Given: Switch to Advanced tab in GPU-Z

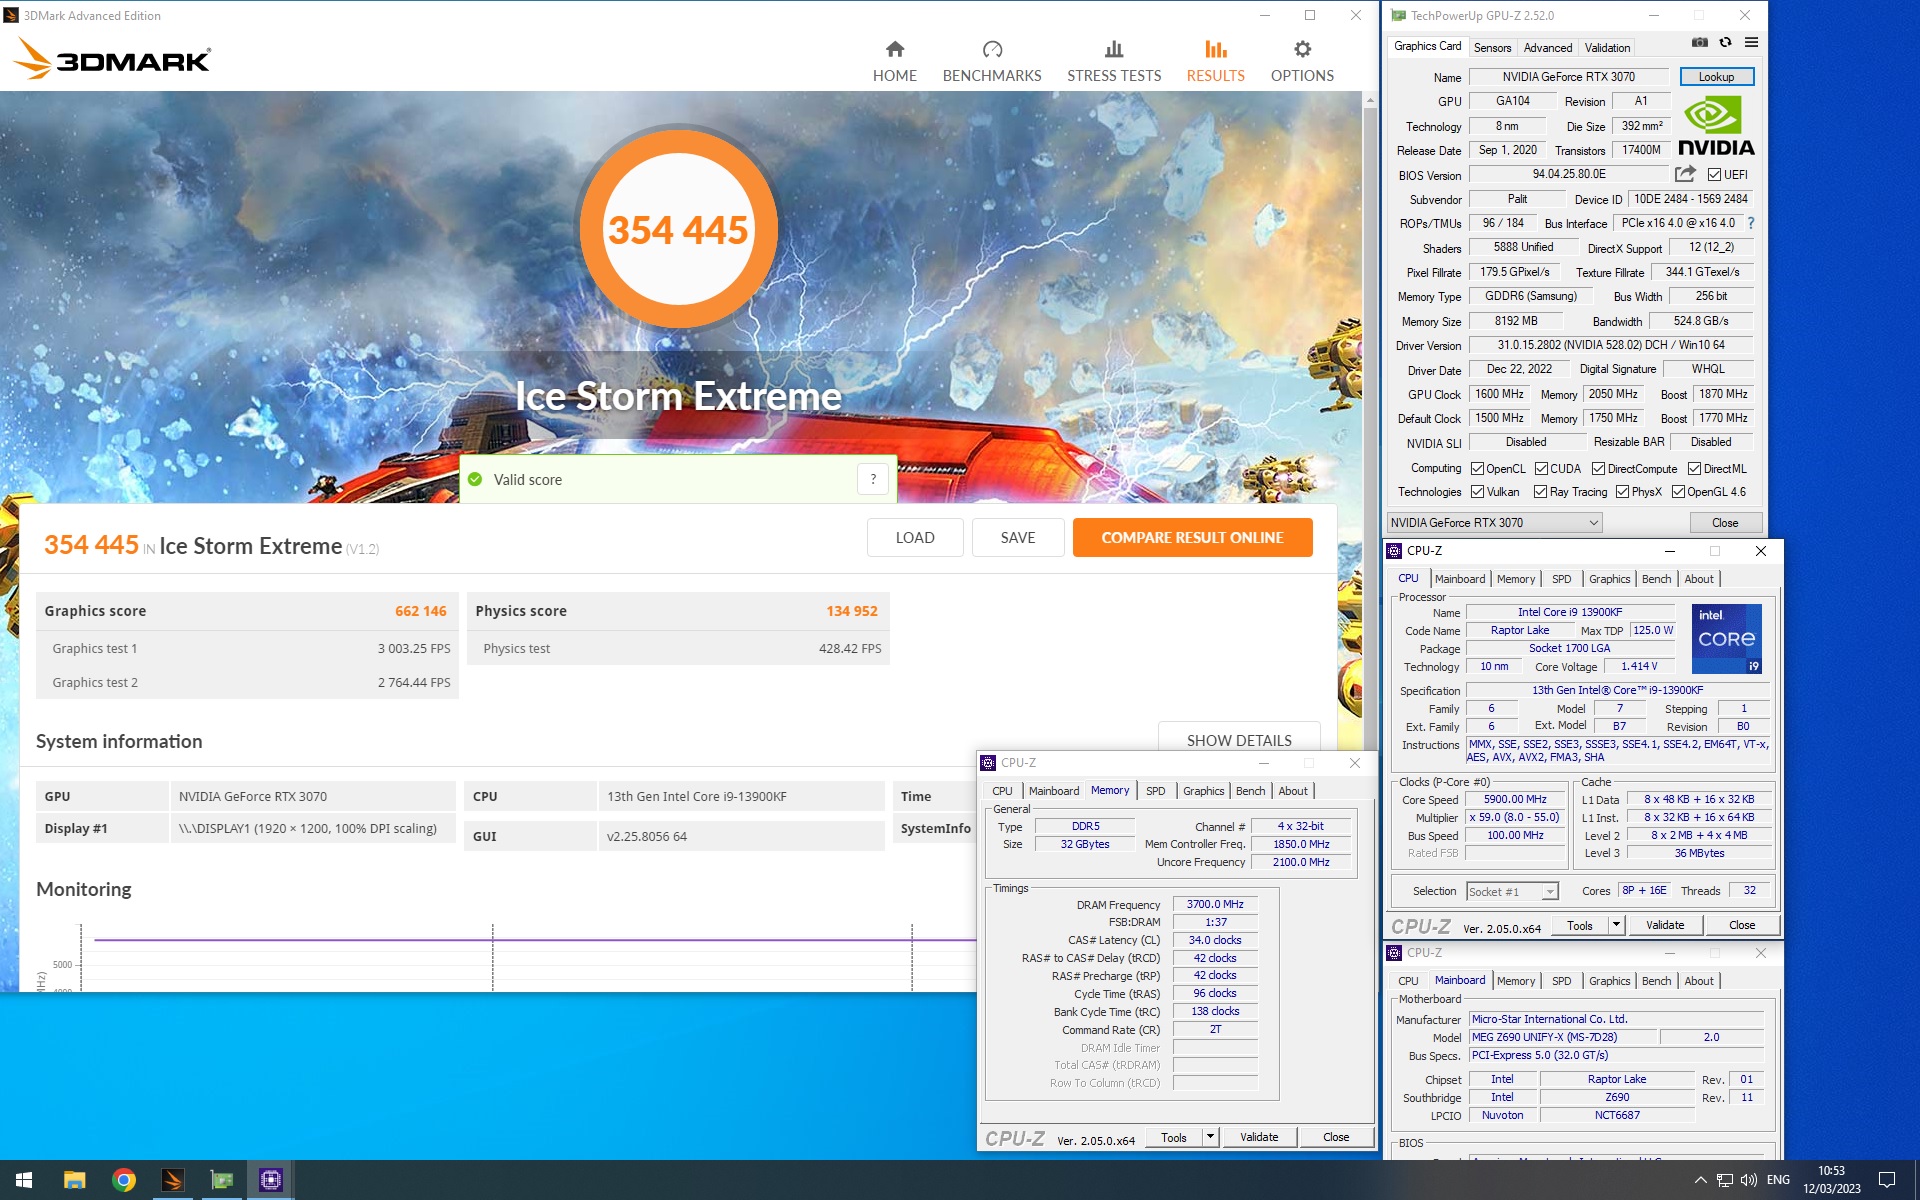Looking at the screenshot, I should pyautogui.click(x=1547, y=48).
